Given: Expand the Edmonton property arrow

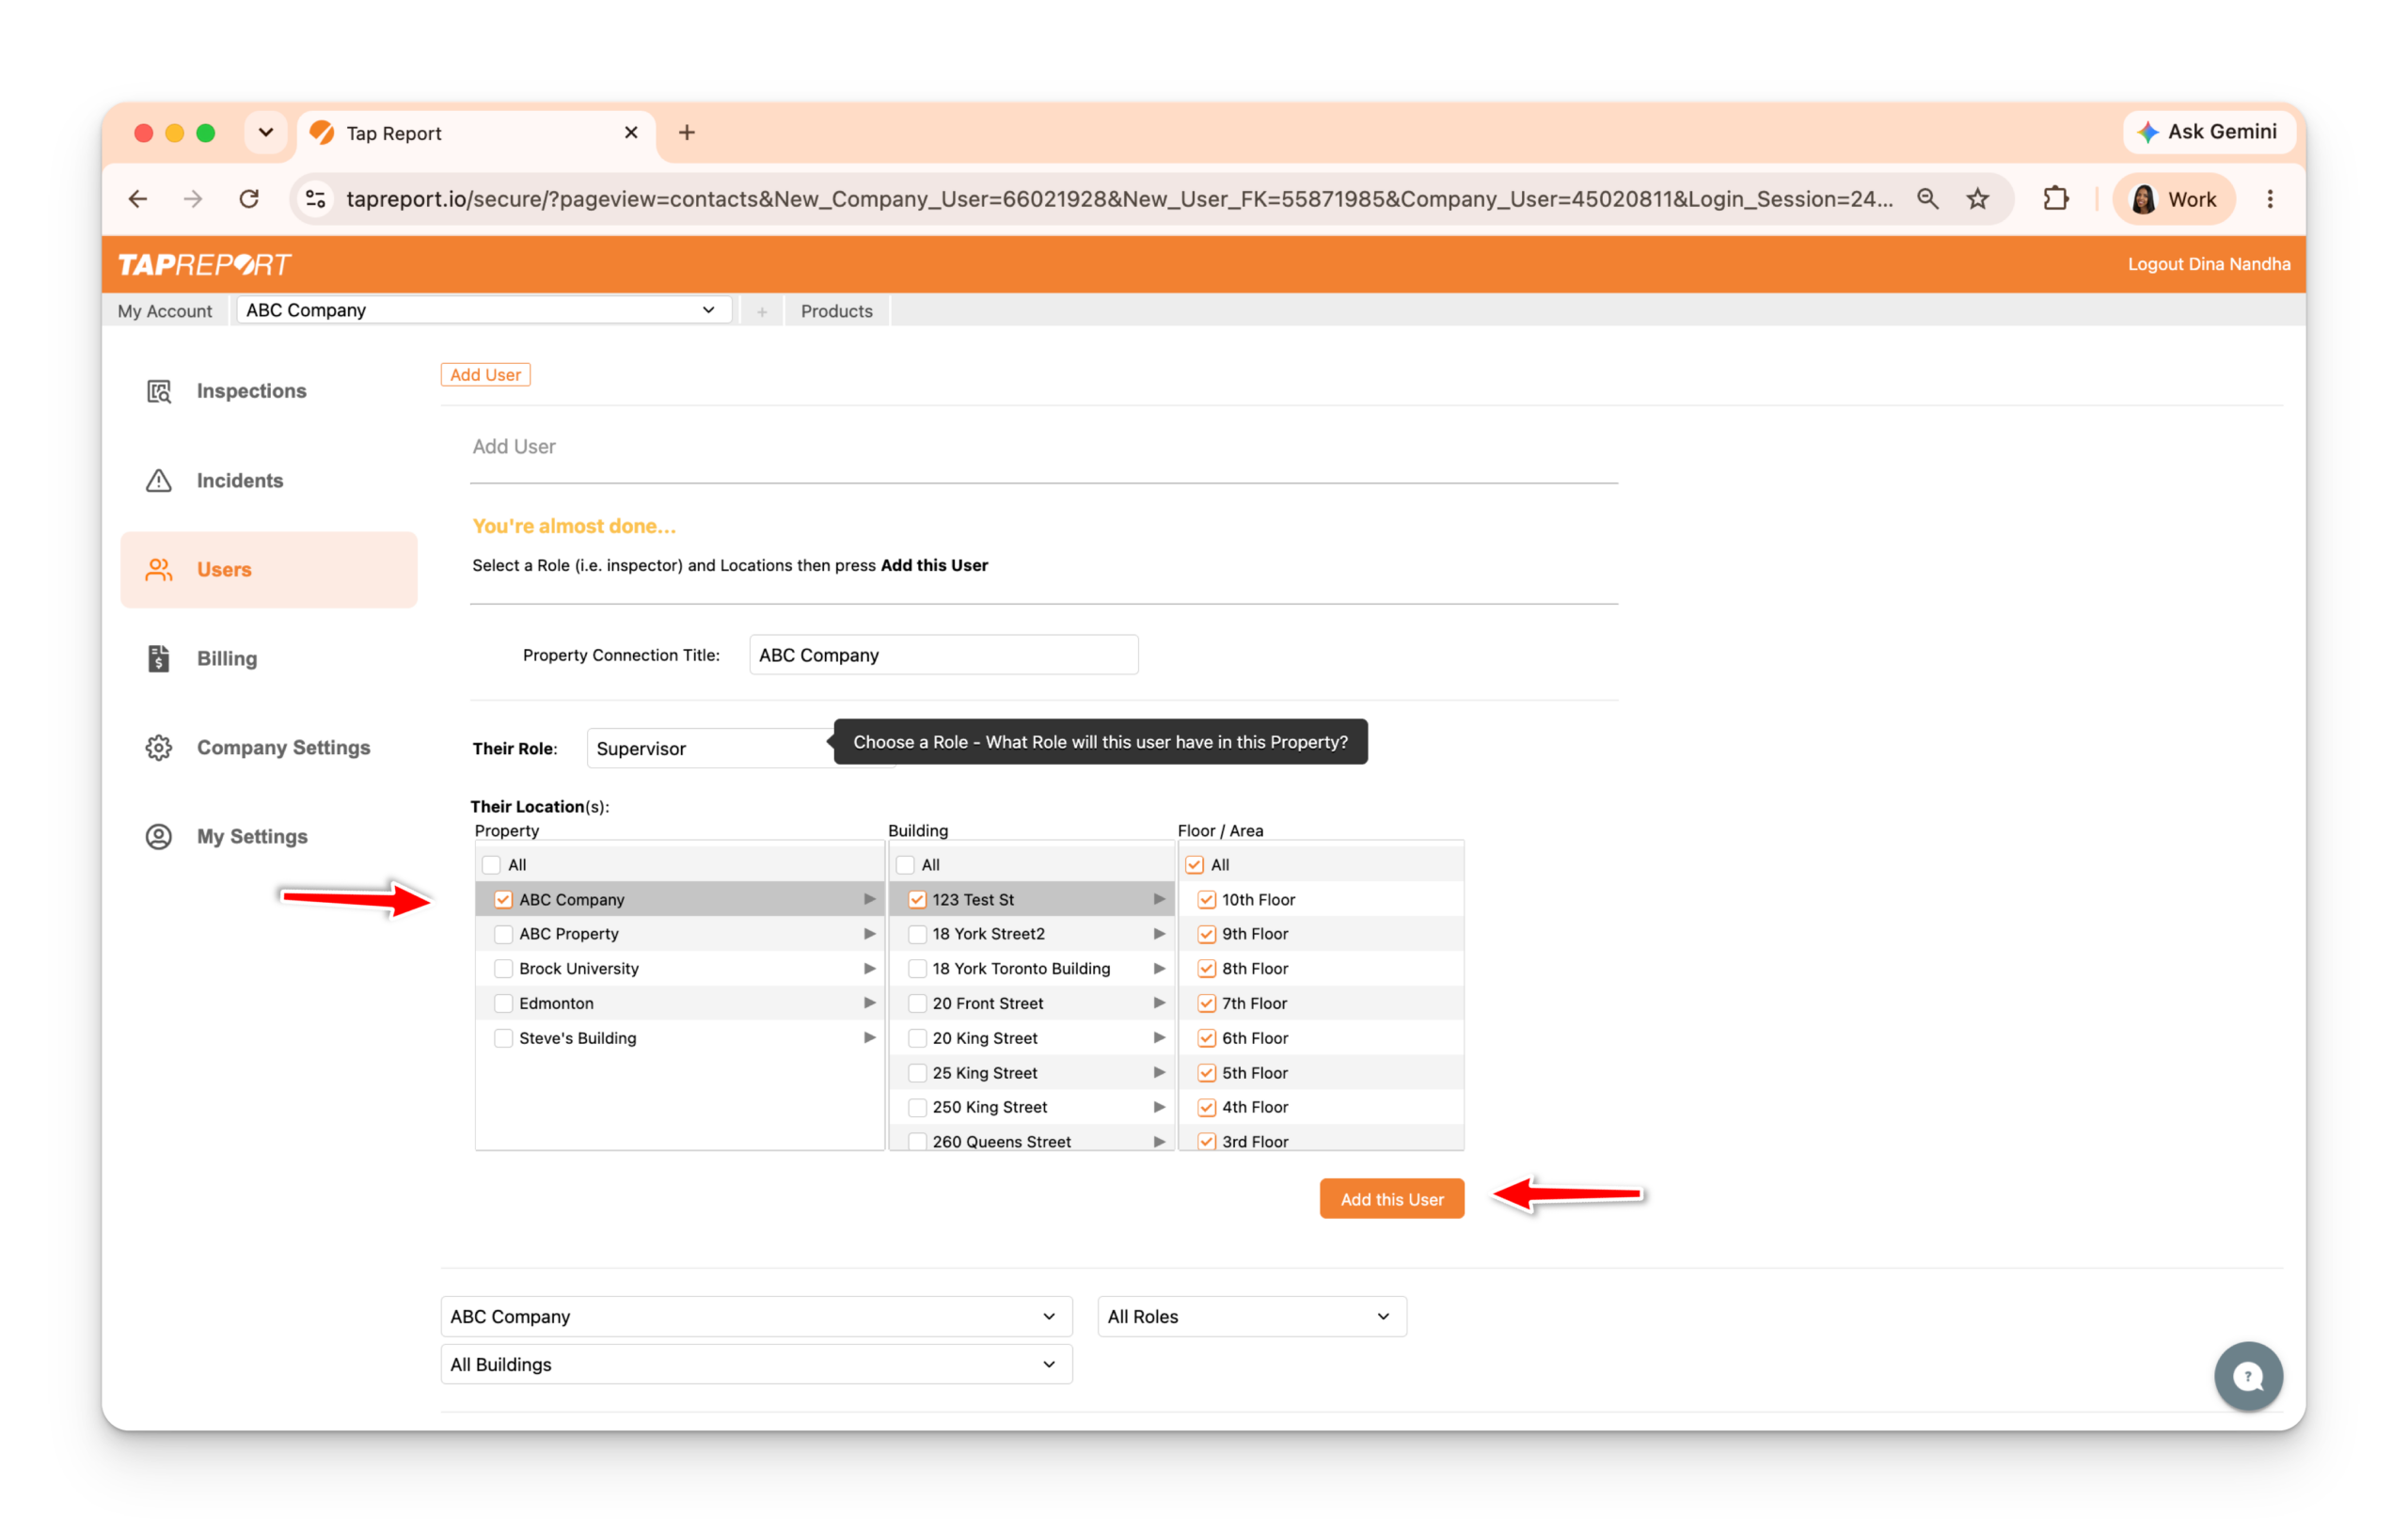Looking at the screenshot, I should click(869, 1004).
